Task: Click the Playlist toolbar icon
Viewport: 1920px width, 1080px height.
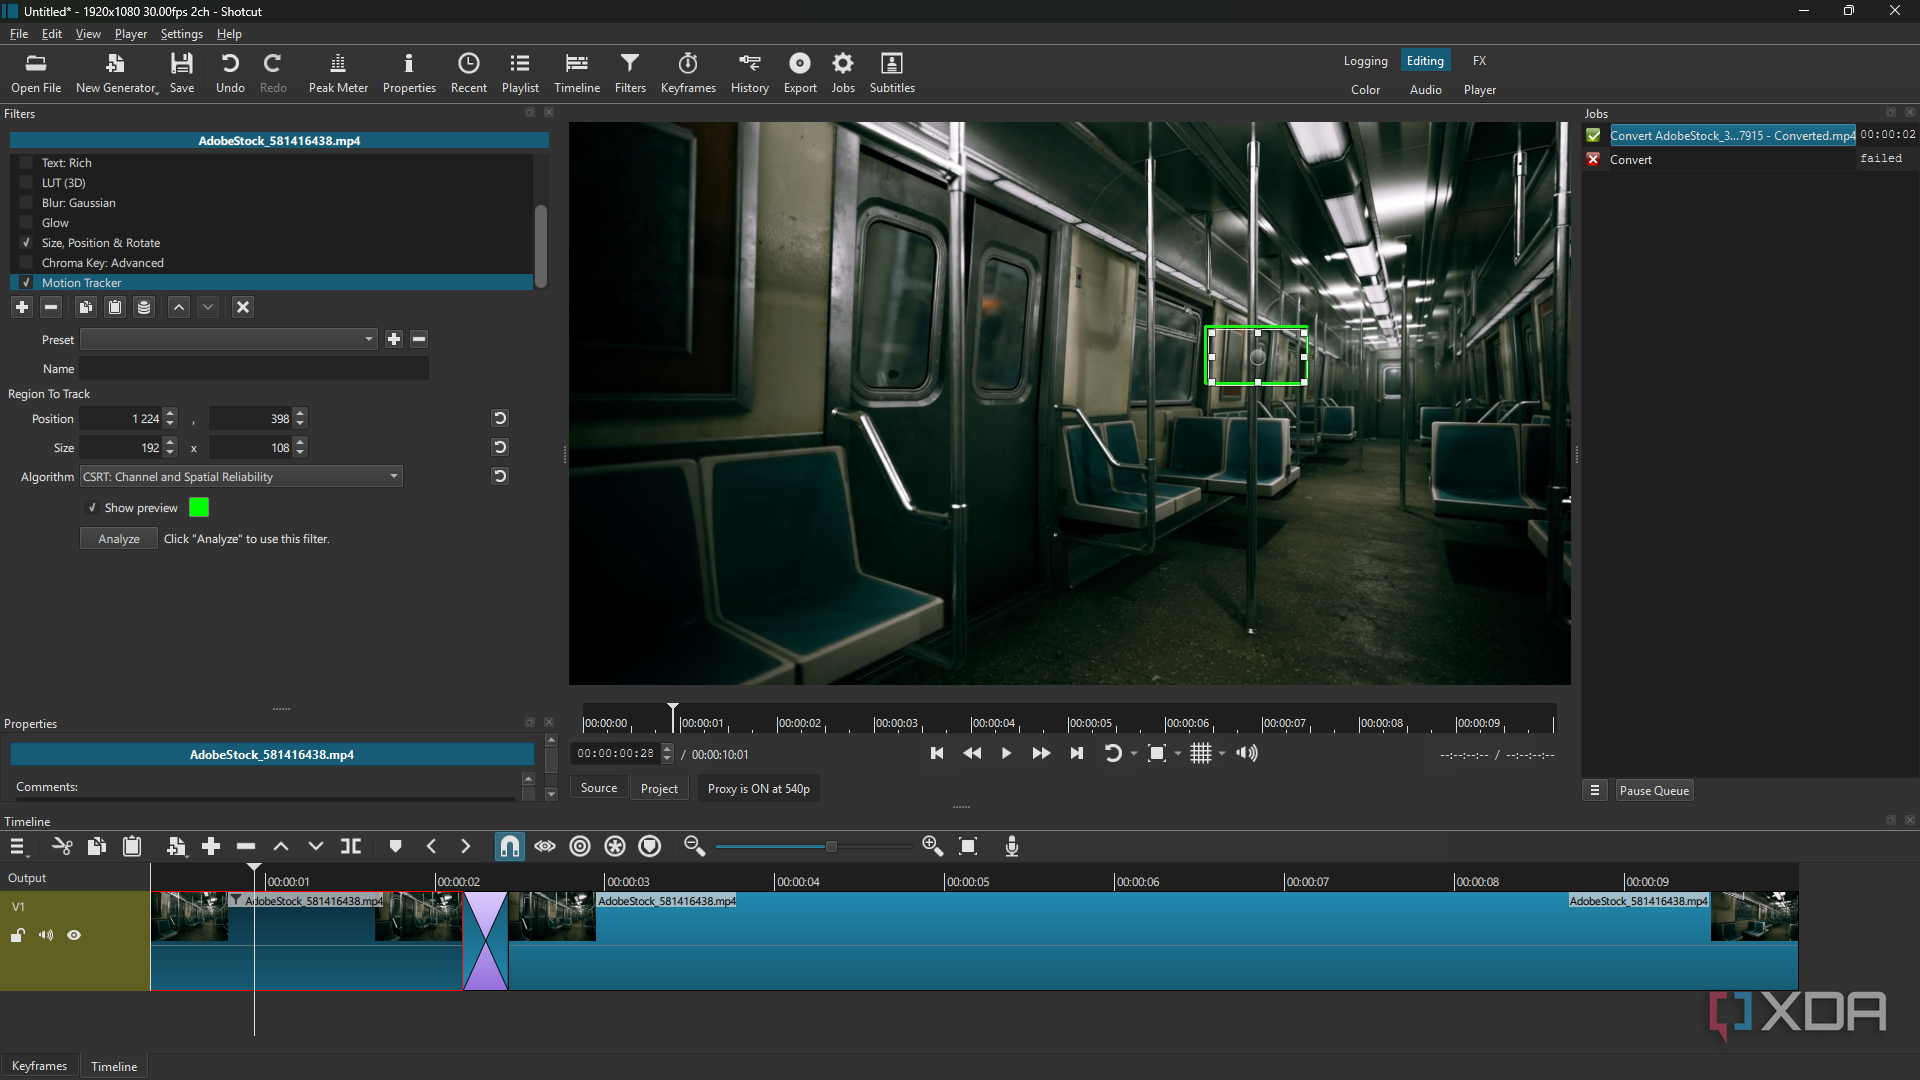Action: (x=520, y=73)
